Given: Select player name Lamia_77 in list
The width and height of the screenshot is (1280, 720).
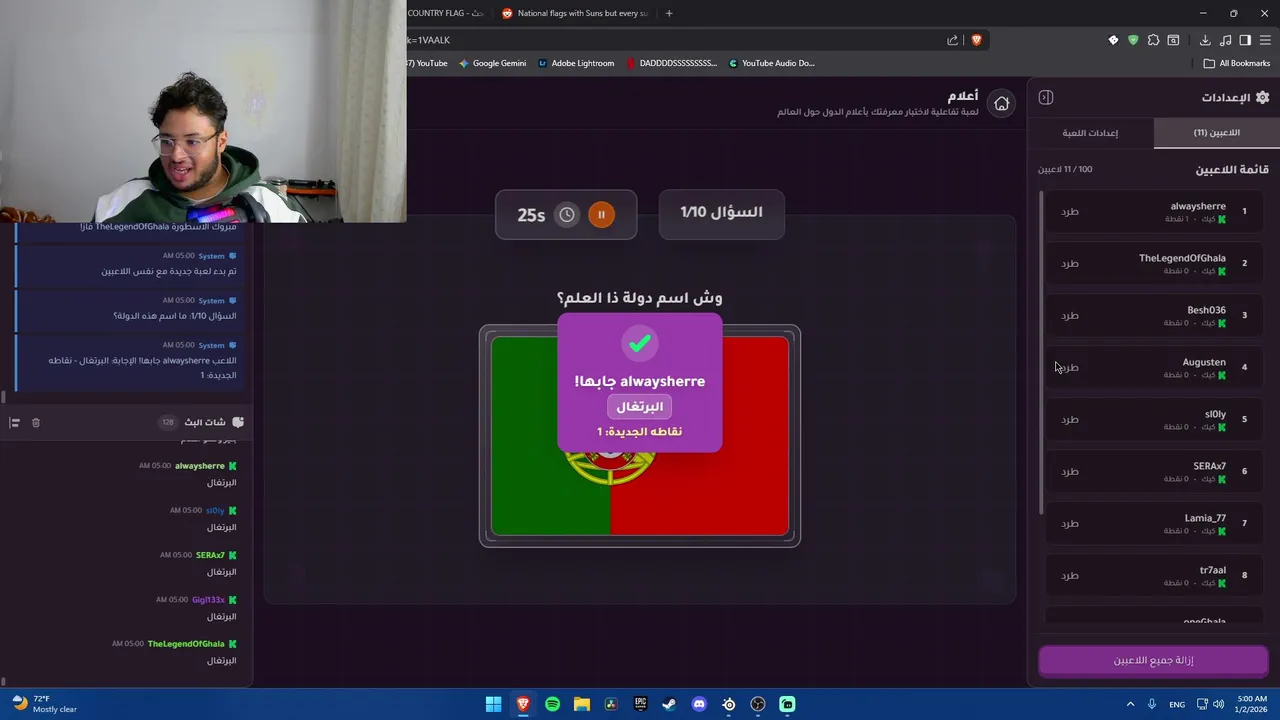Looking at the screenshot, I should pyautogui.click(x=1205, y=518).
